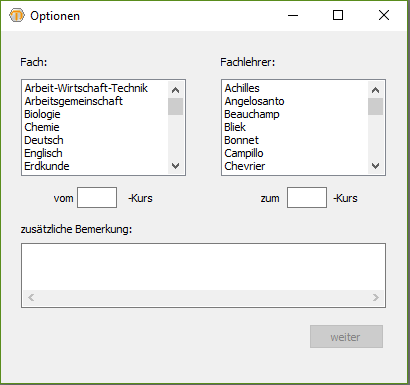Click the Fach list scrollbar thumb

[175, 106]
